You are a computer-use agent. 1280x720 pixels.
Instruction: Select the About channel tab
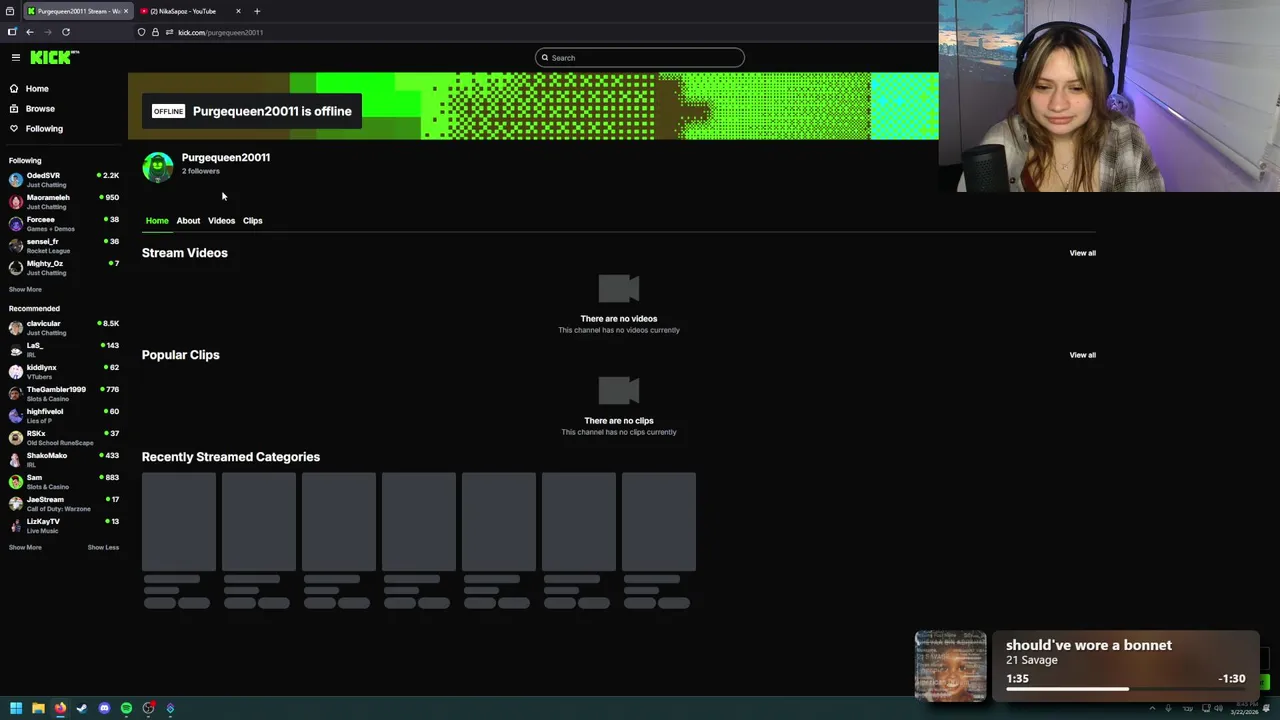(x=188, y=221)
